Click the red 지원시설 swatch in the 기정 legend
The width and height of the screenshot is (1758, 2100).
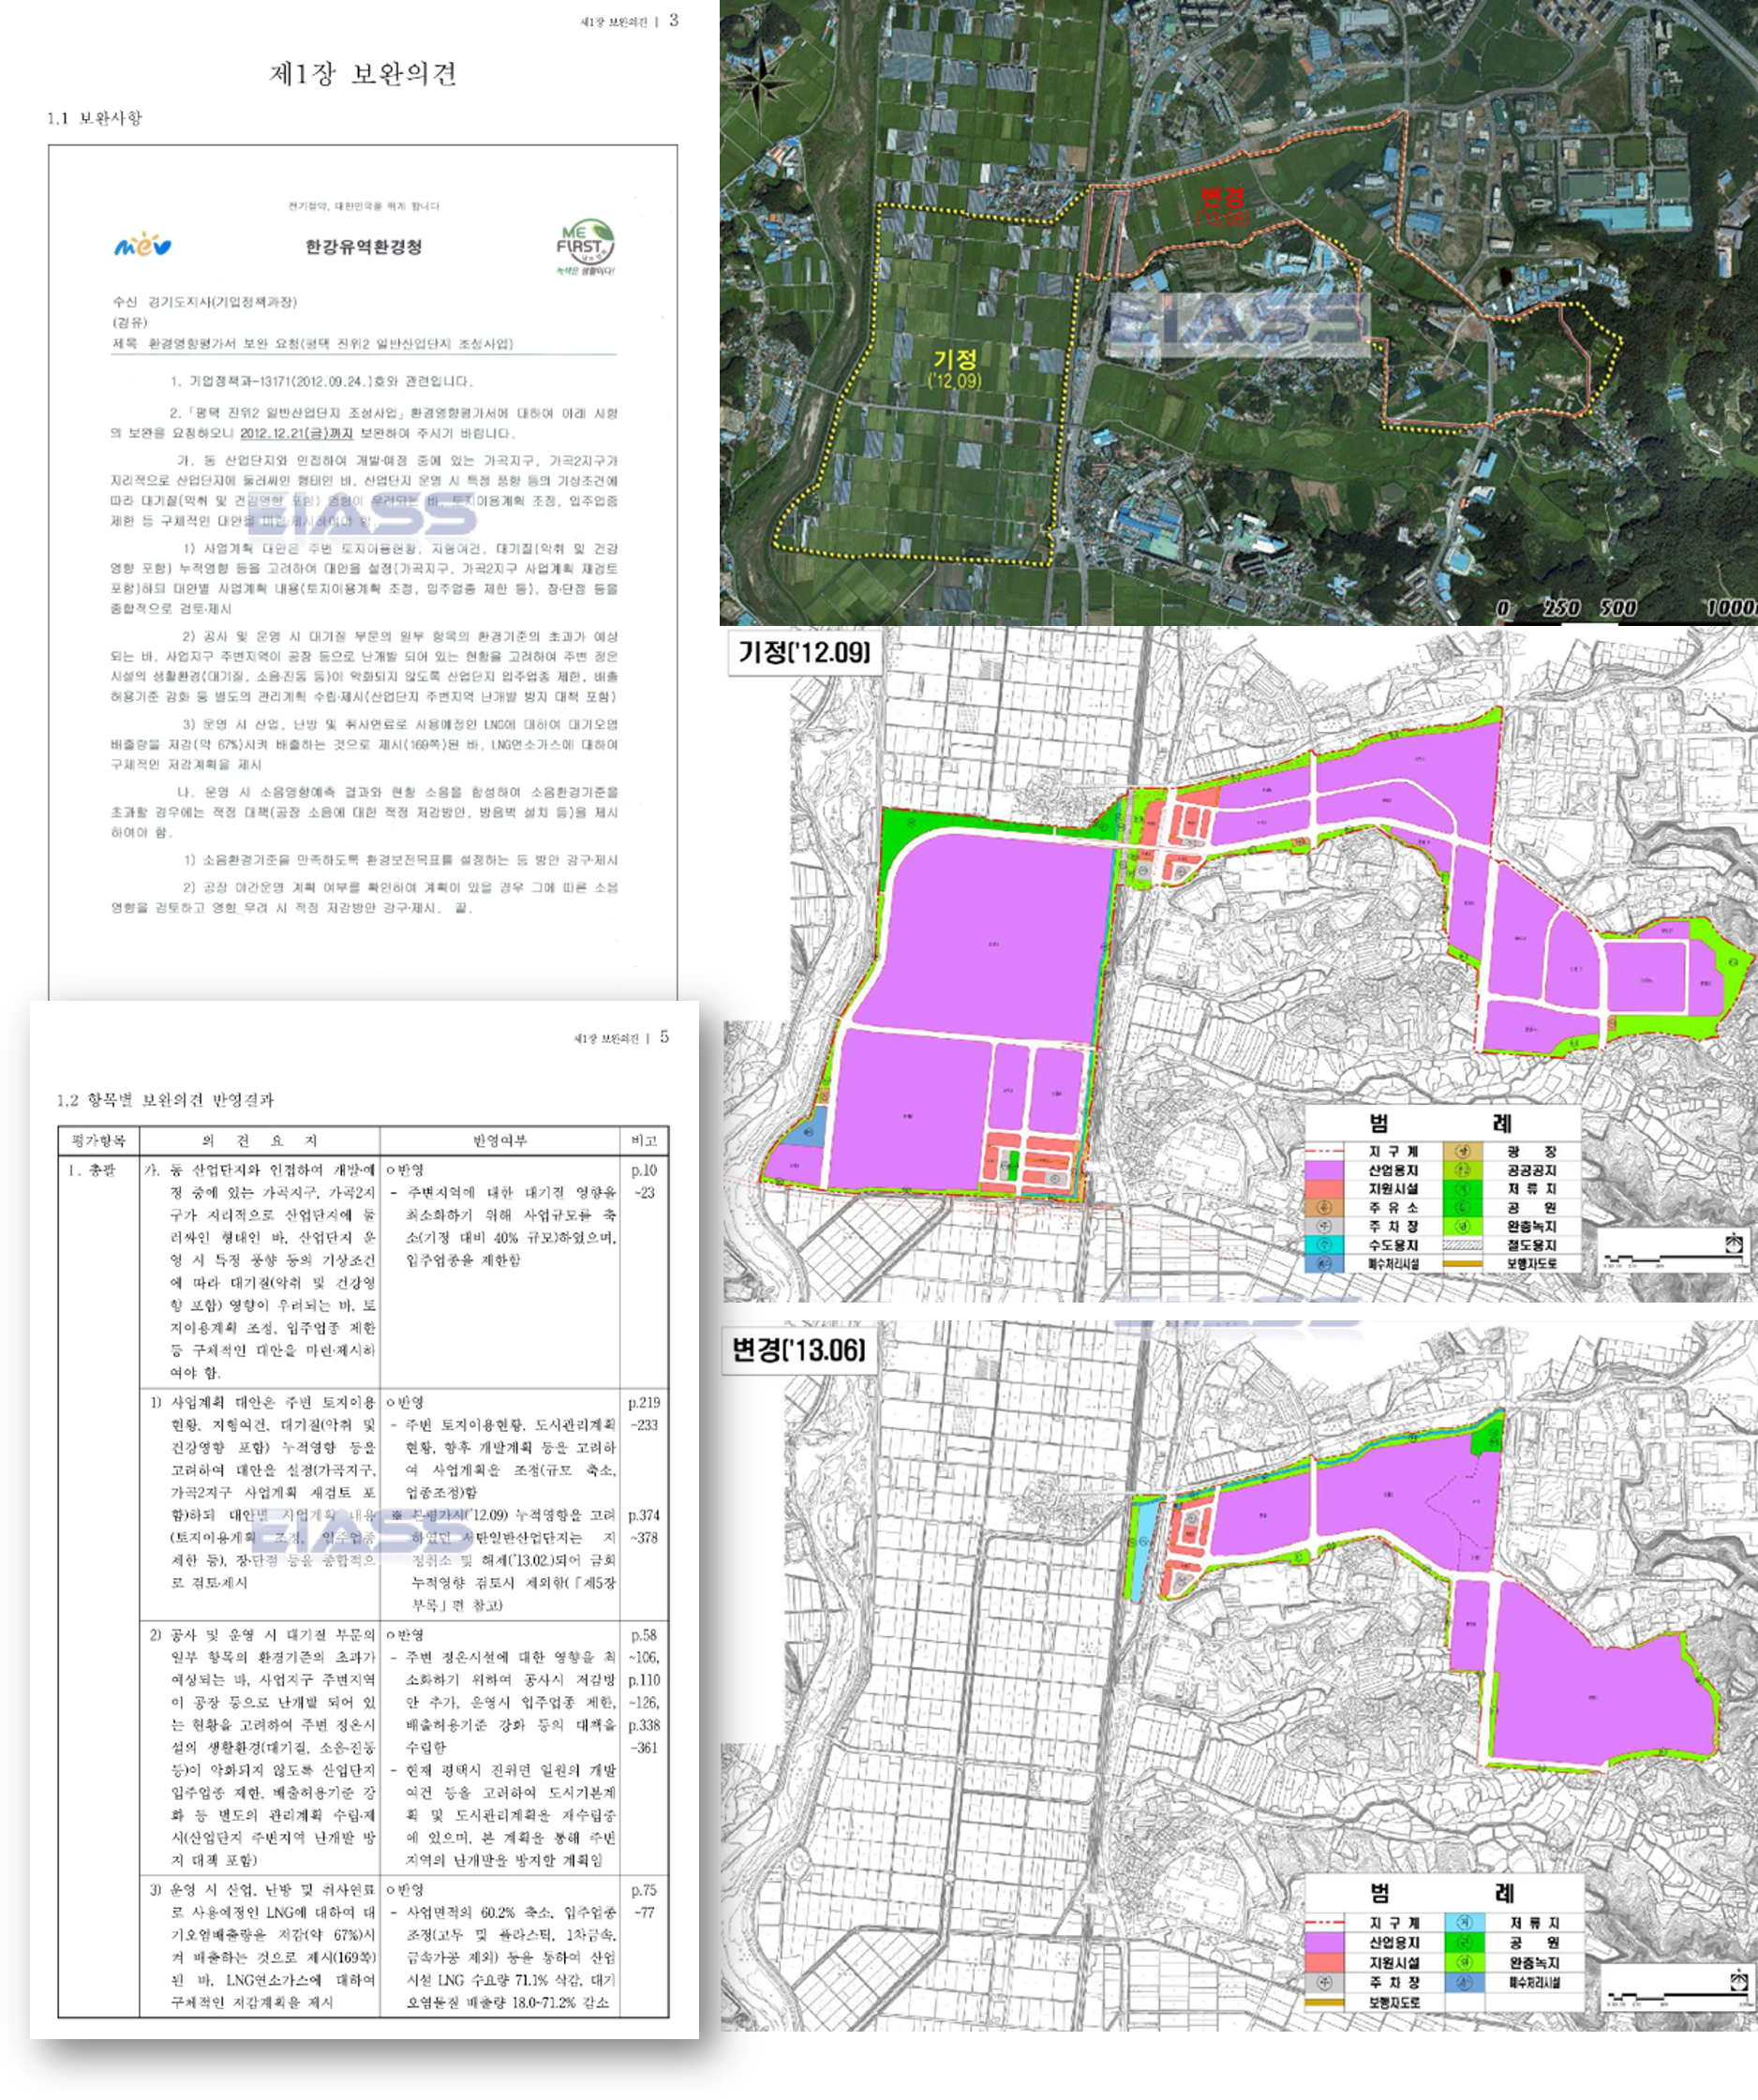tap(1324, 1189)
